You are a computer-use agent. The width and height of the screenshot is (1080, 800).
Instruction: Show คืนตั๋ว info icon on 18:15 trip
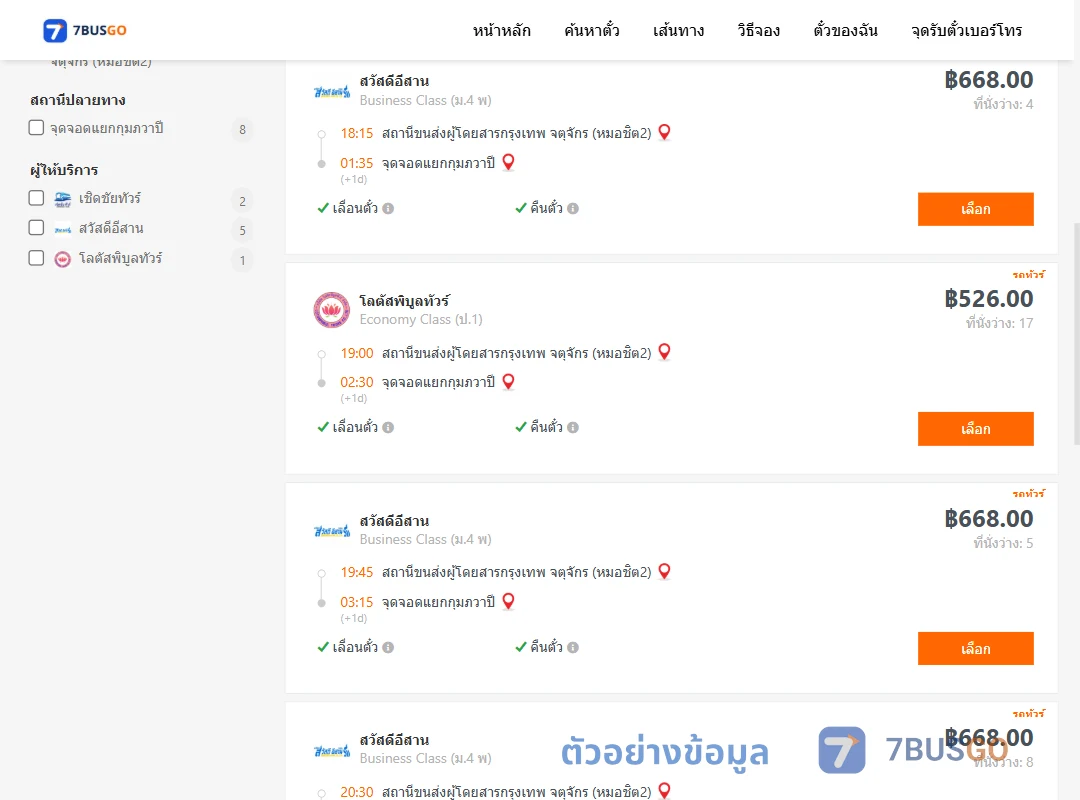pyautogui.click(x=573, y=208)
